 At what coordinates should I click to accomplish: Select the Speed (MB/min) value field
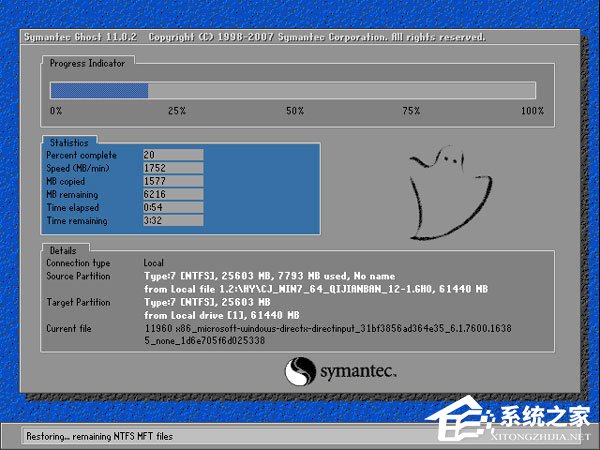(173, 166)
